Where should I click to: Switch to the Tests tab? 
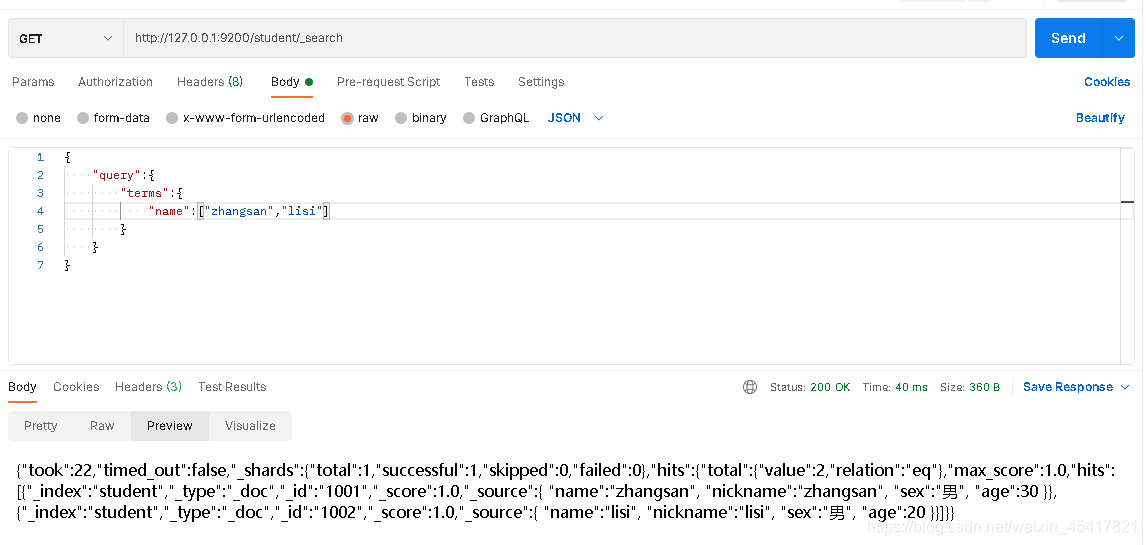[479, 82]
